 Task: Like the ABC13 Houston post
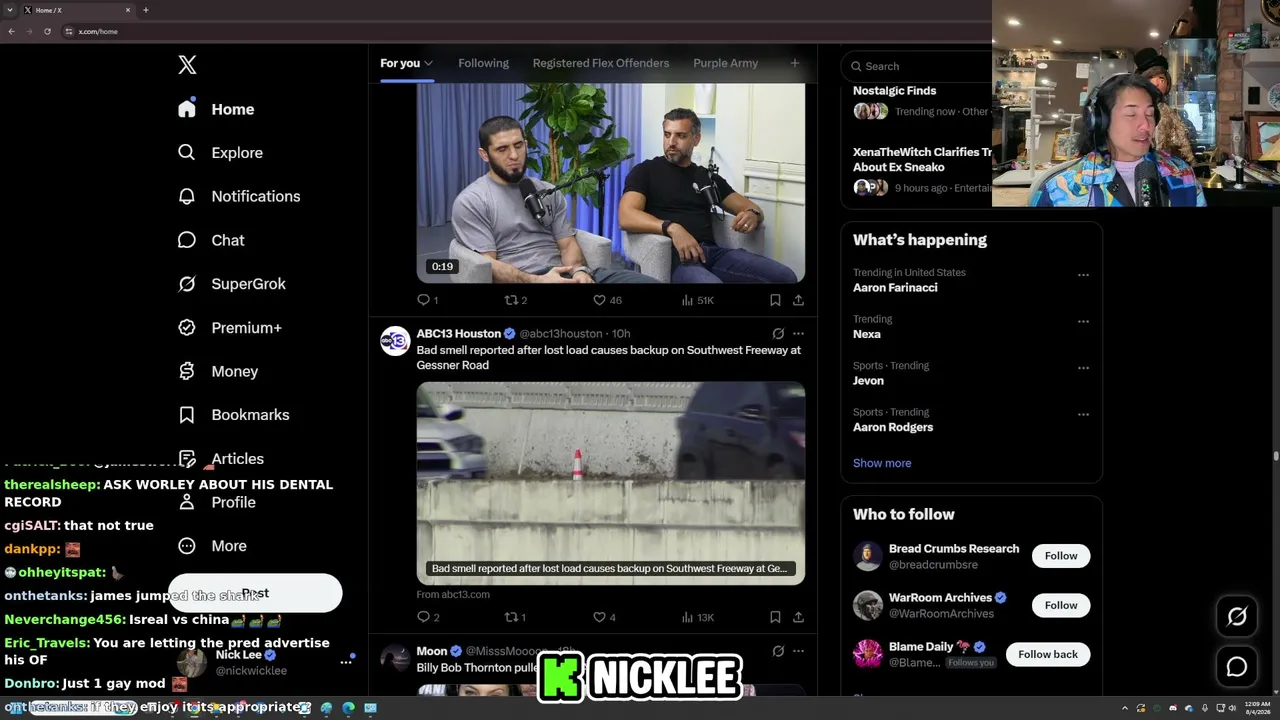(604, 617)
